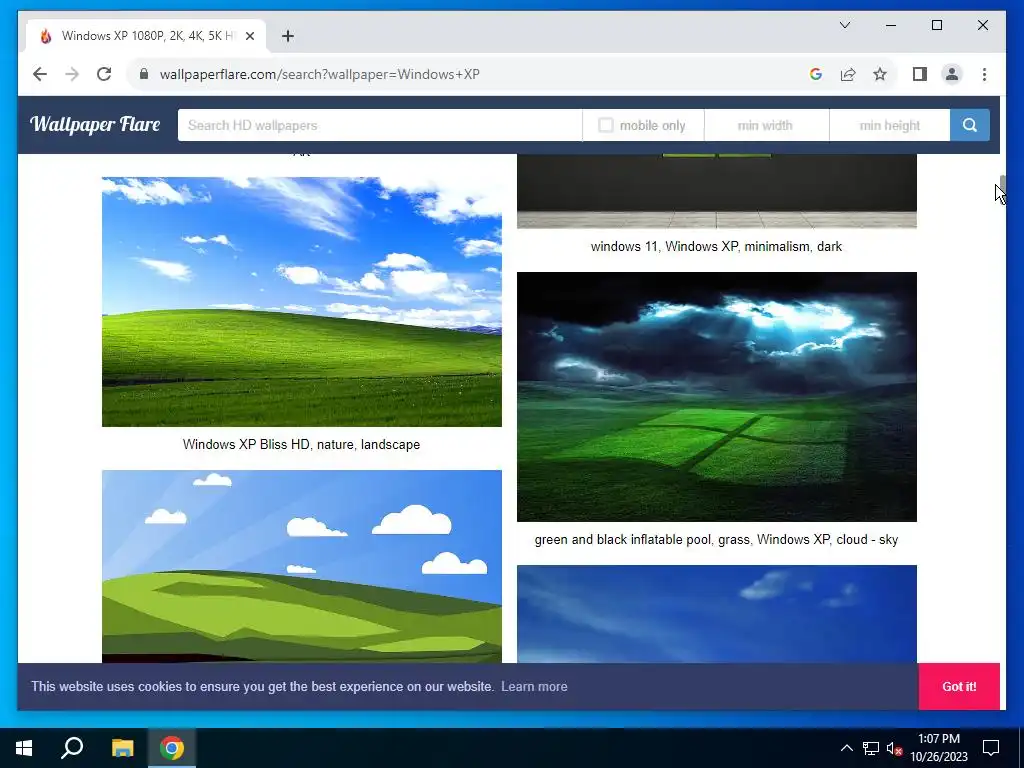Go back to the previous page

(x=40, y=74)
